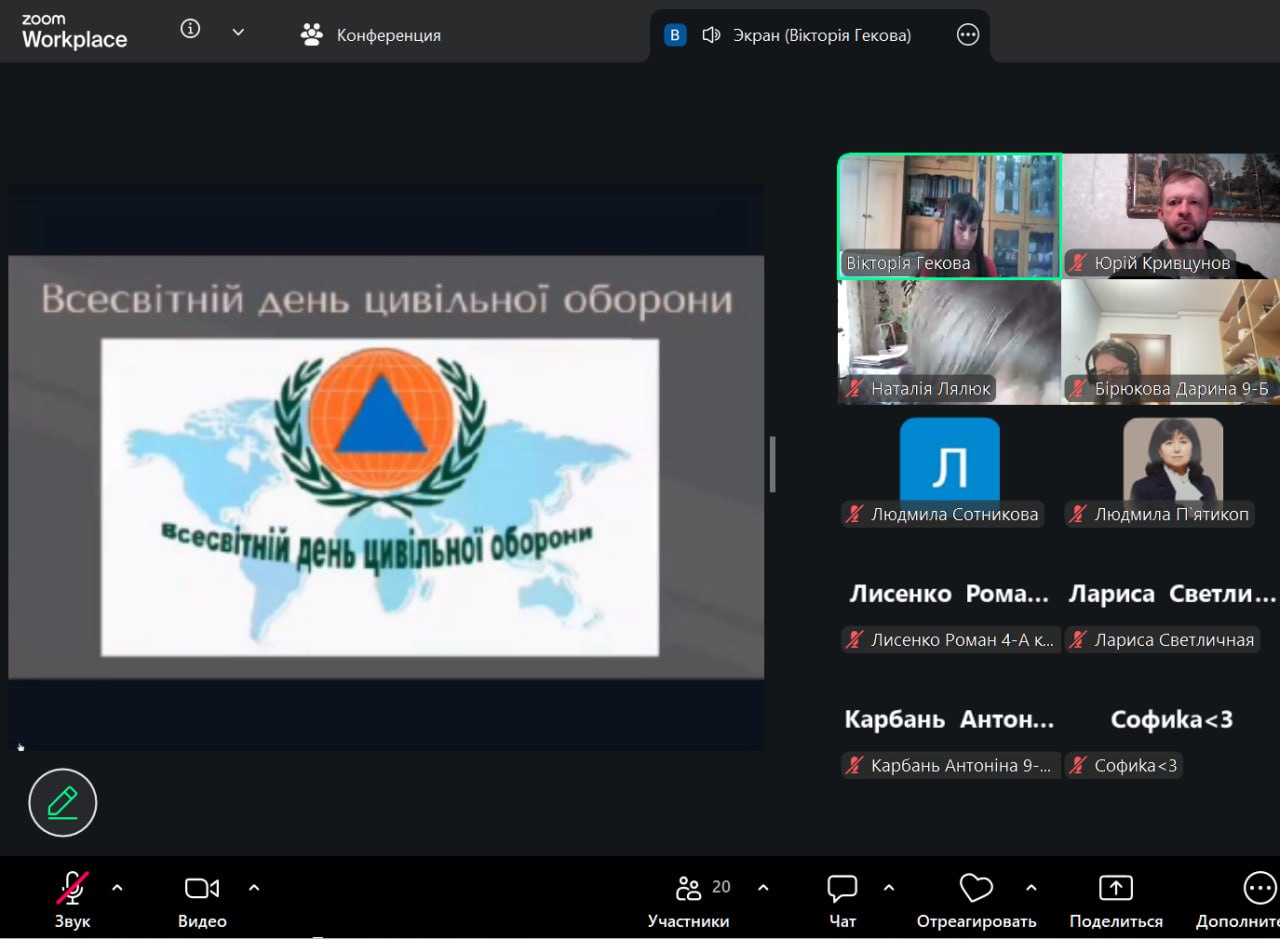Image resolution: width=1280 pixels, height=939 pixels.
Task: Open the Чат chat panel
Action: 842,898
